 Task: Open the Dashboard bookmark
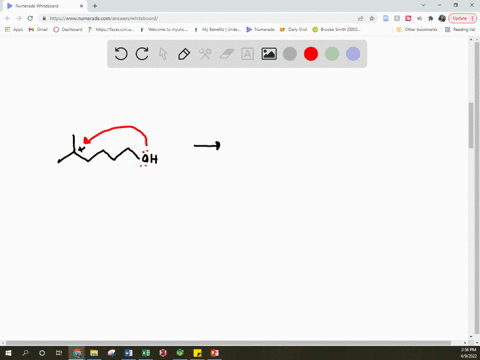tap(68, 29)
